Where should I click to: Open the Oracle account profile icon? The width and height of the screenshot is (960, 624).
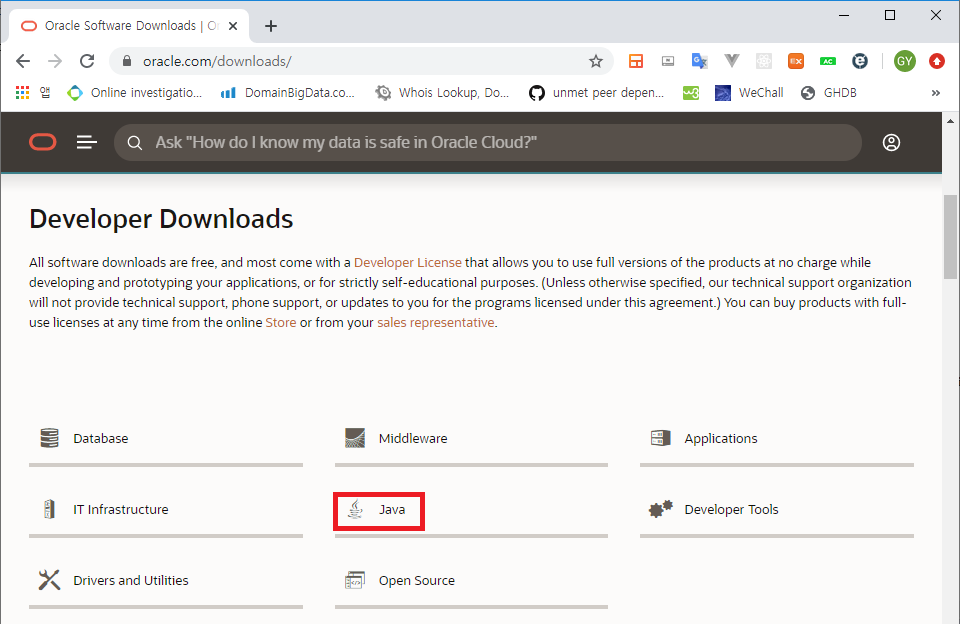[891, 143]
